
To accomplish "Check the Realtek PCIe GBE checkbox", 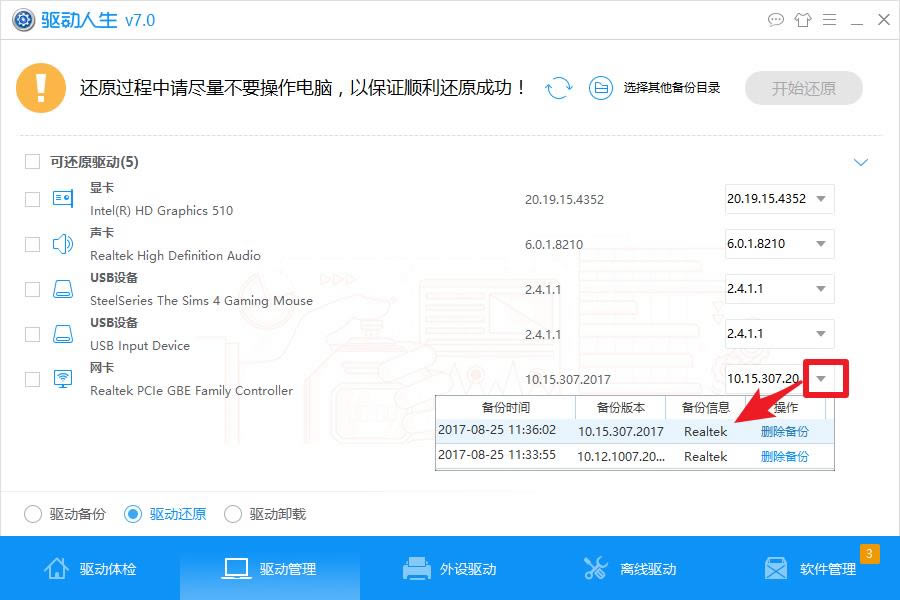I will pos(32,379).
